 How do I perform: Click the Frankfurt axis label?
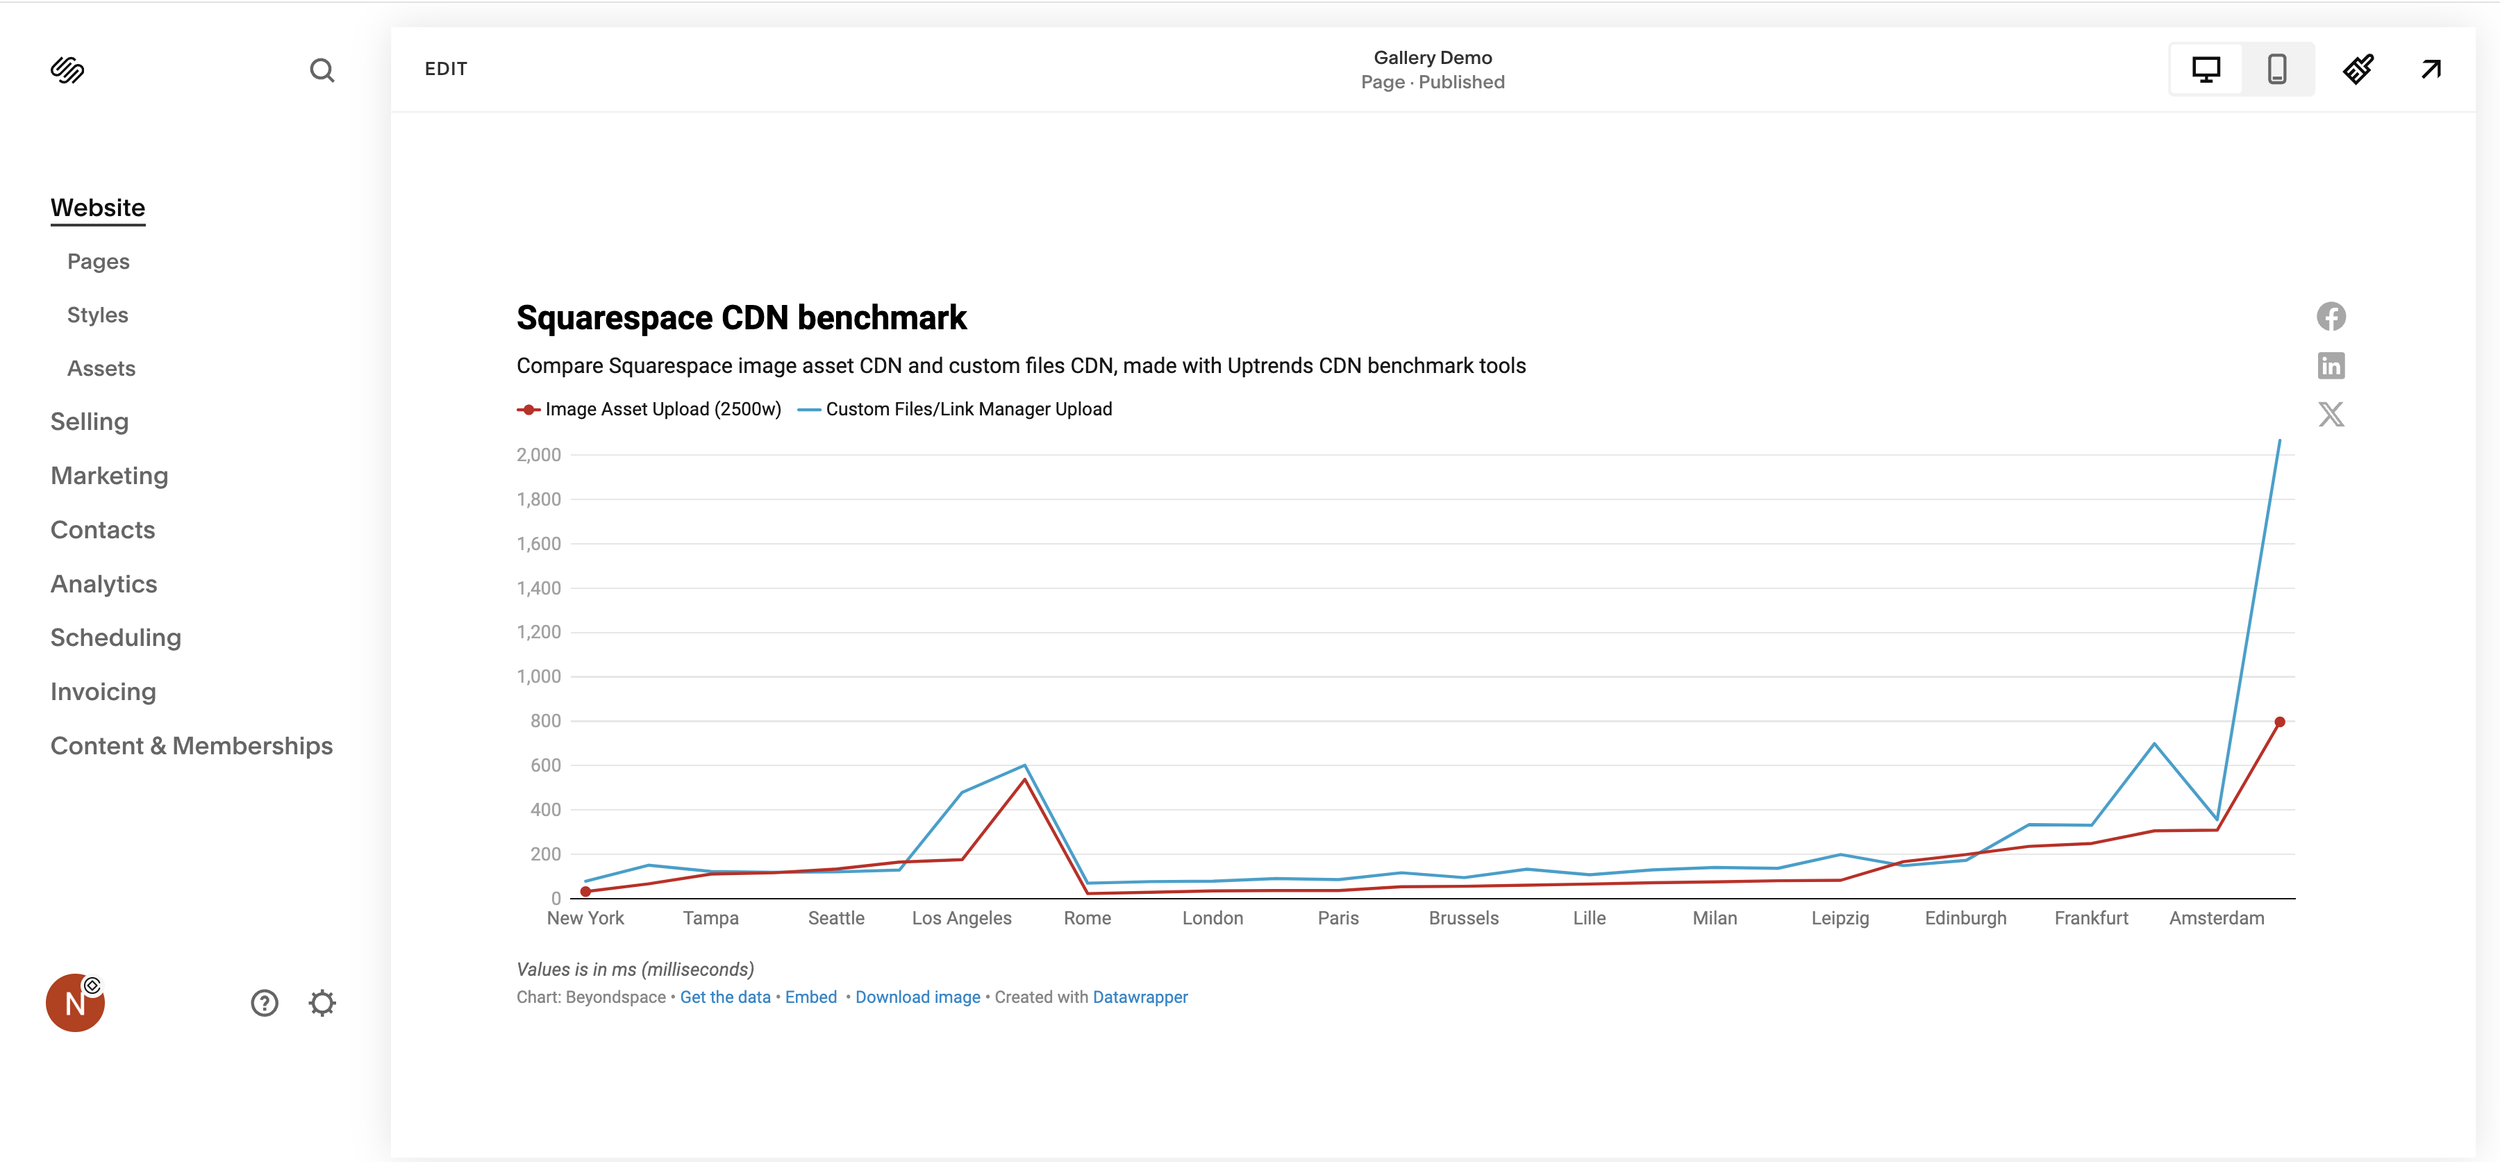(x=2091, y=918)
